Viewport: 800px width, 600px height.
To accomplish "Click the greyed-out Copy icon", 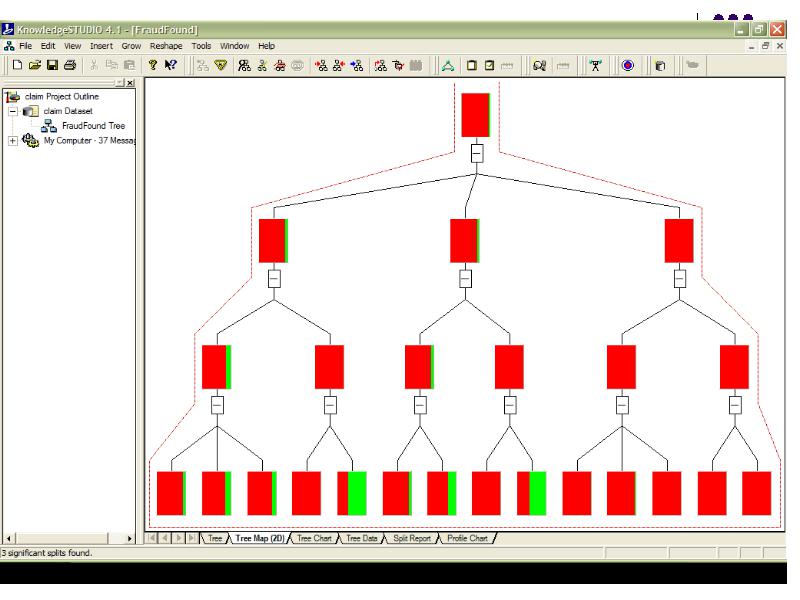I will click(111, 65).
